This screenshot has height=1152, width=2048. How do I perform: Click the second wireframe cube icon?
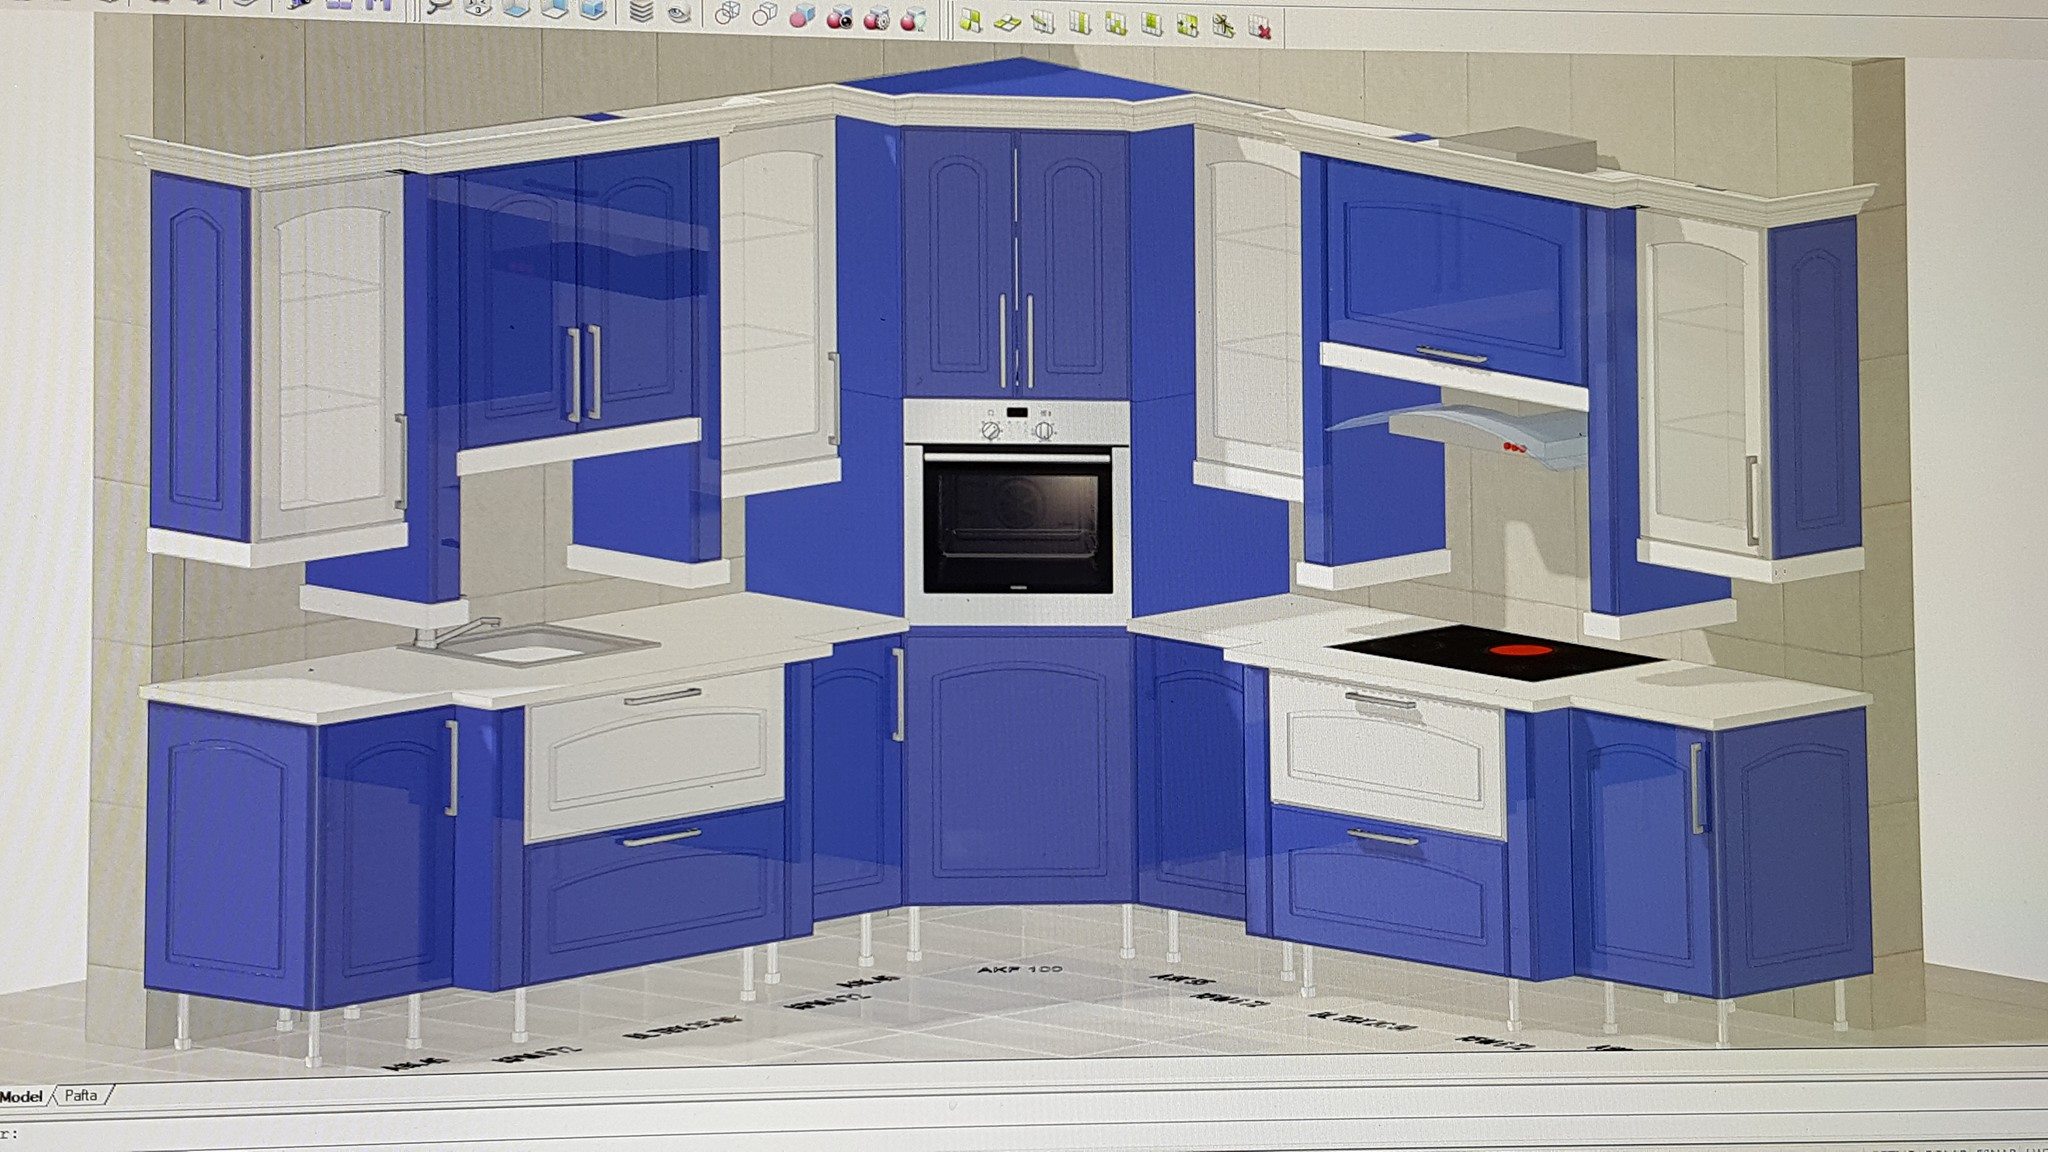point(765,14)
